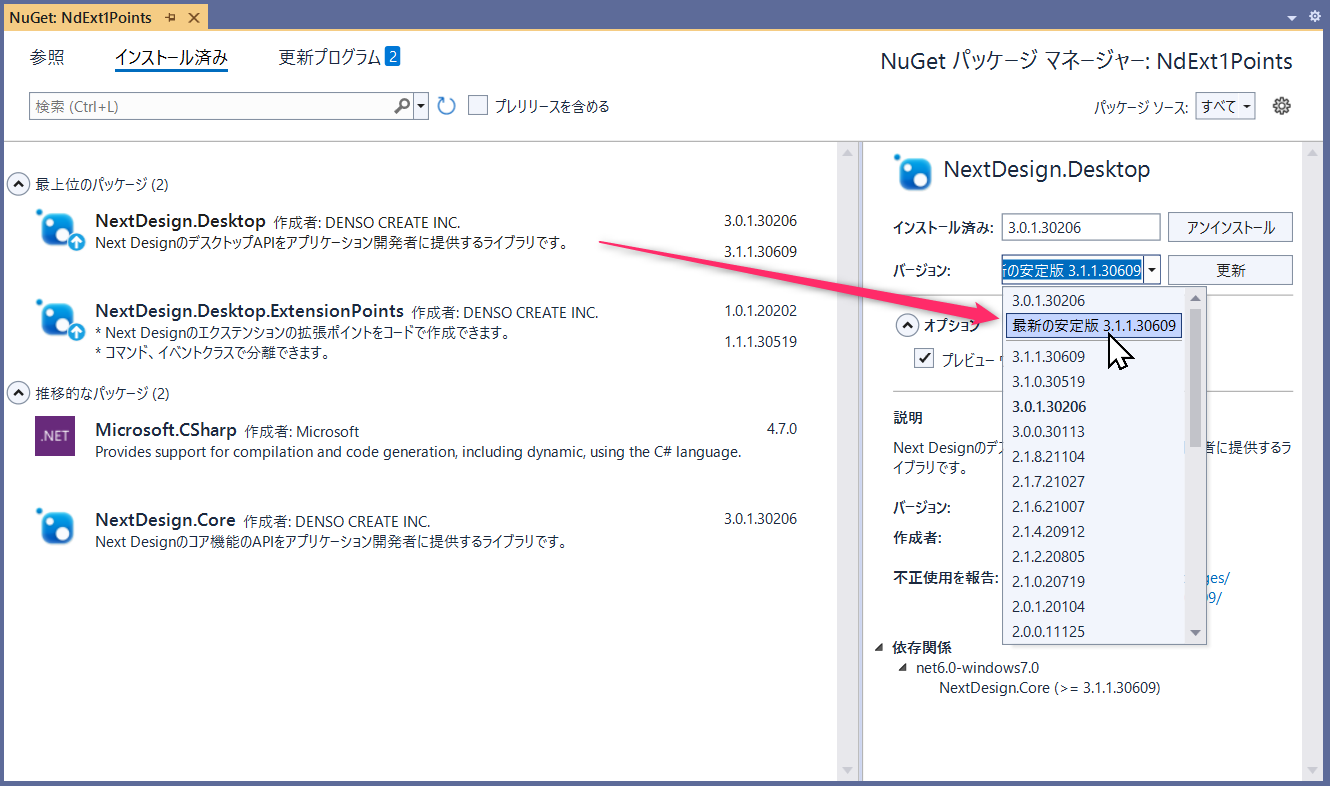Click the pin icon on NuGet tab
1330x786 pixels.
coord(171,18)
